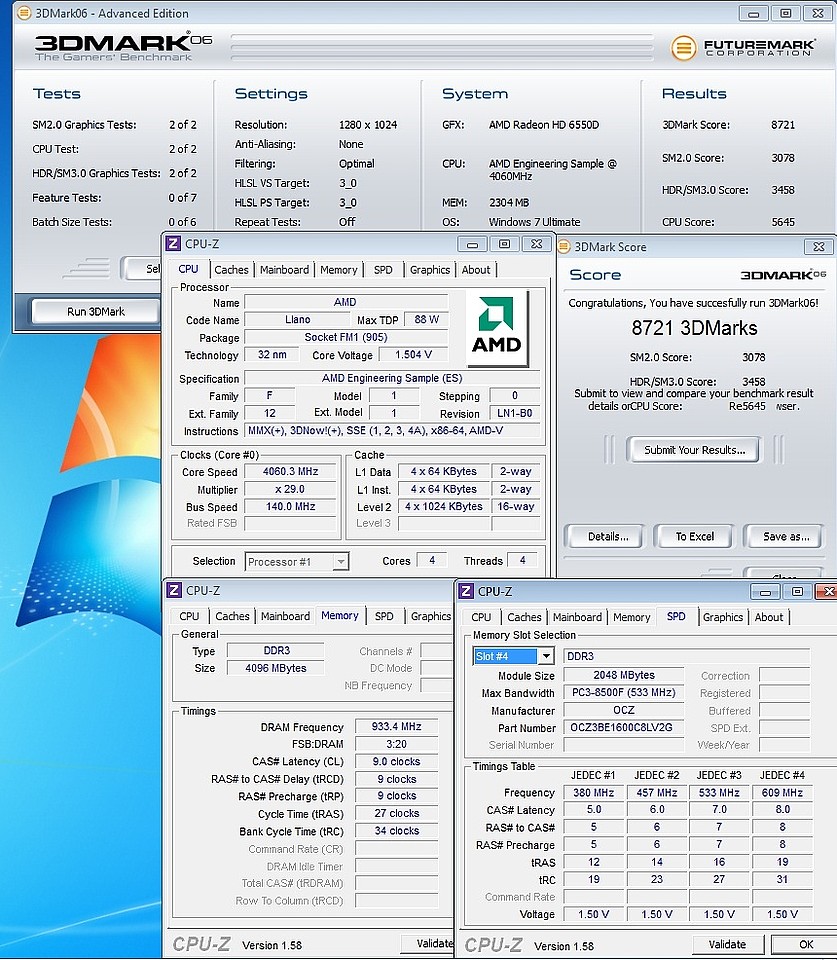
Task: Click the 3DMark Score window title icon
Action: point(565,247)
